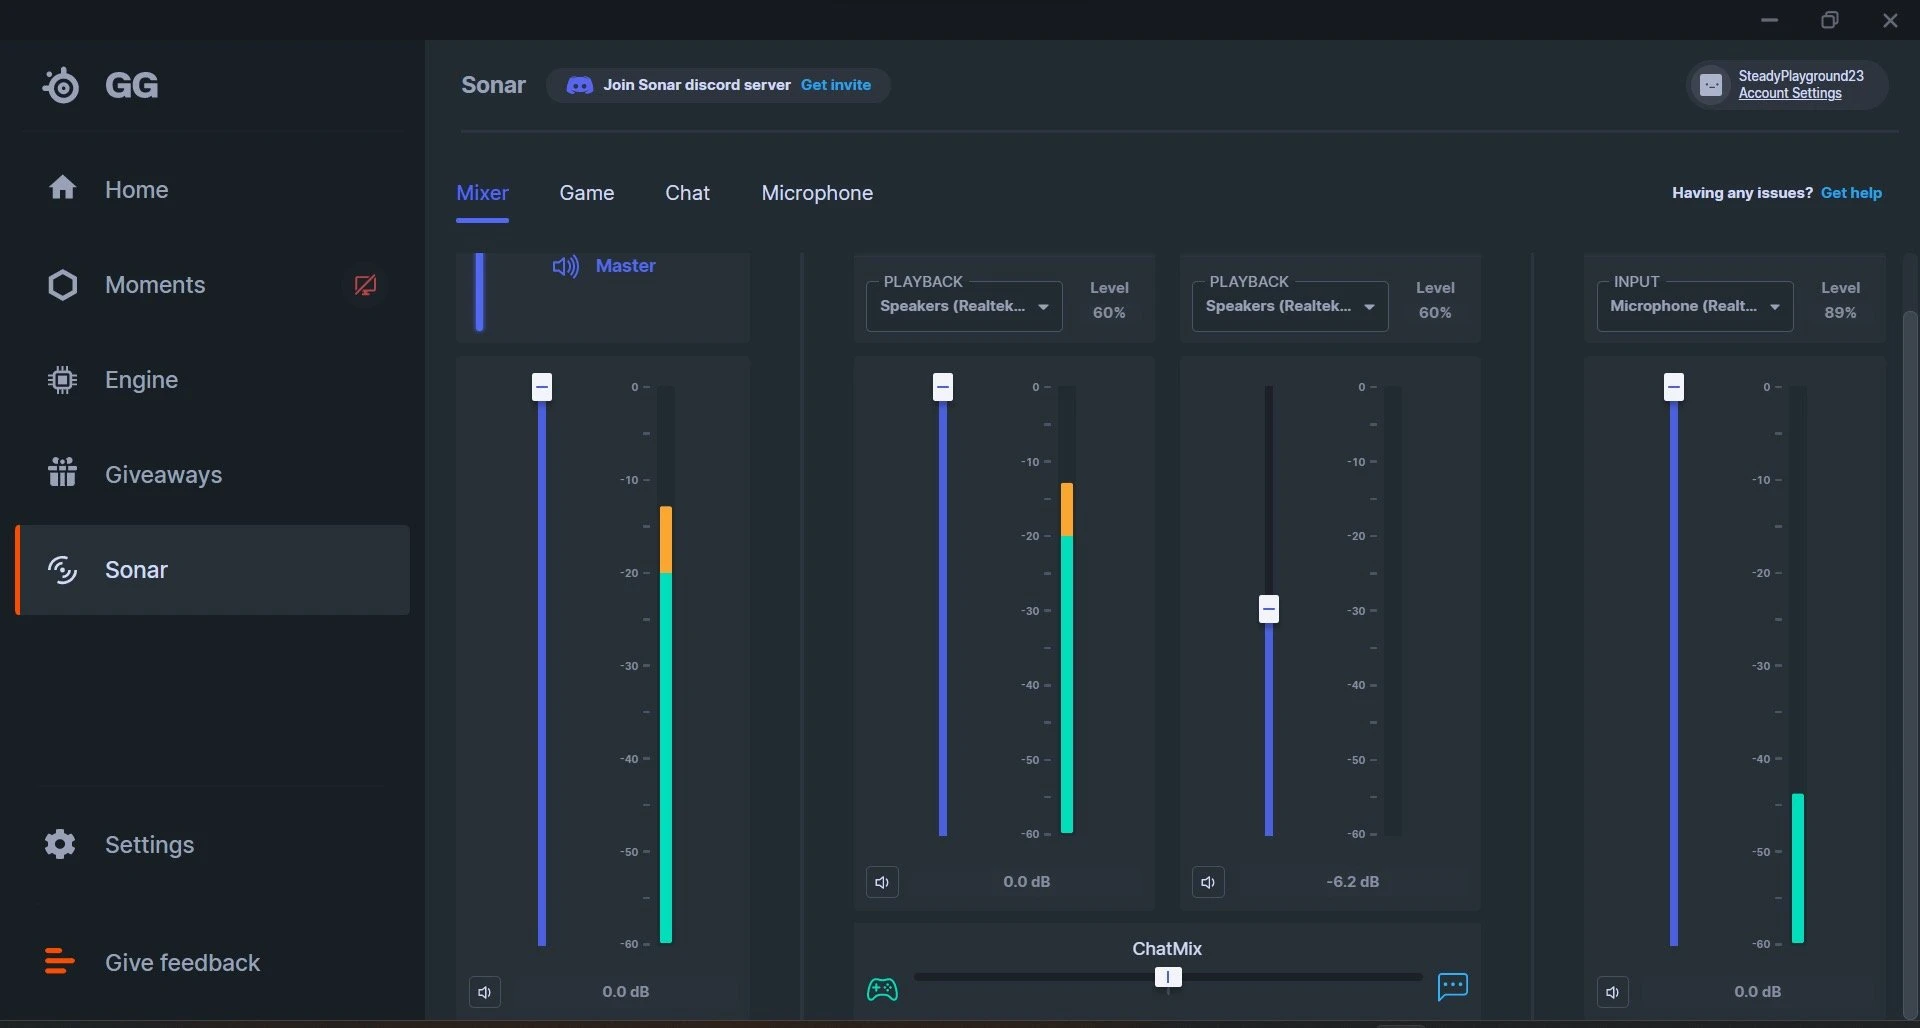The height and width of the screenshot is (1028, 1920).
Task: Click the Sonar page title
Action: coord(493,85)
